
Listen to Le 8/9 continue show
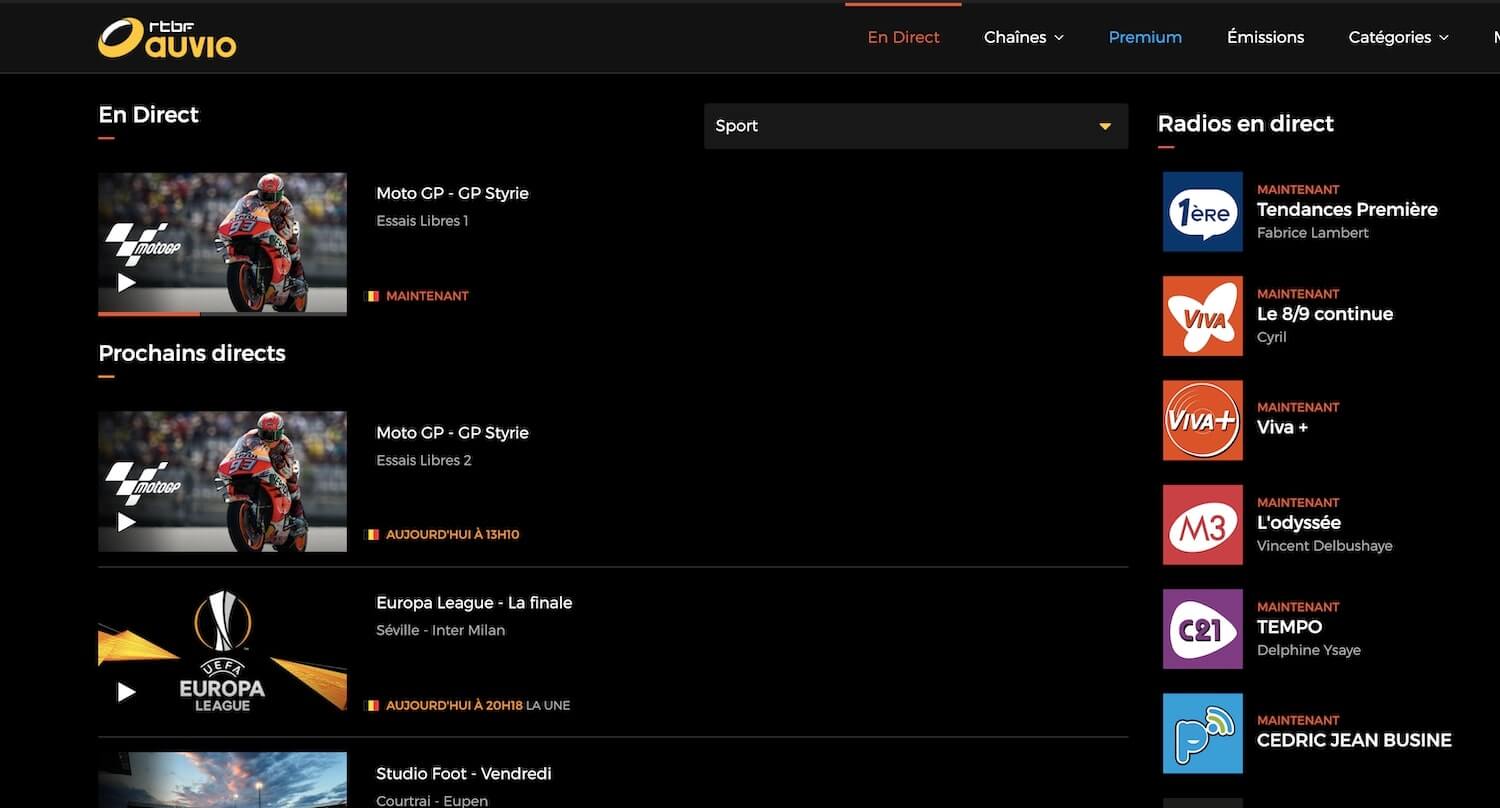tap(1325, 314)
